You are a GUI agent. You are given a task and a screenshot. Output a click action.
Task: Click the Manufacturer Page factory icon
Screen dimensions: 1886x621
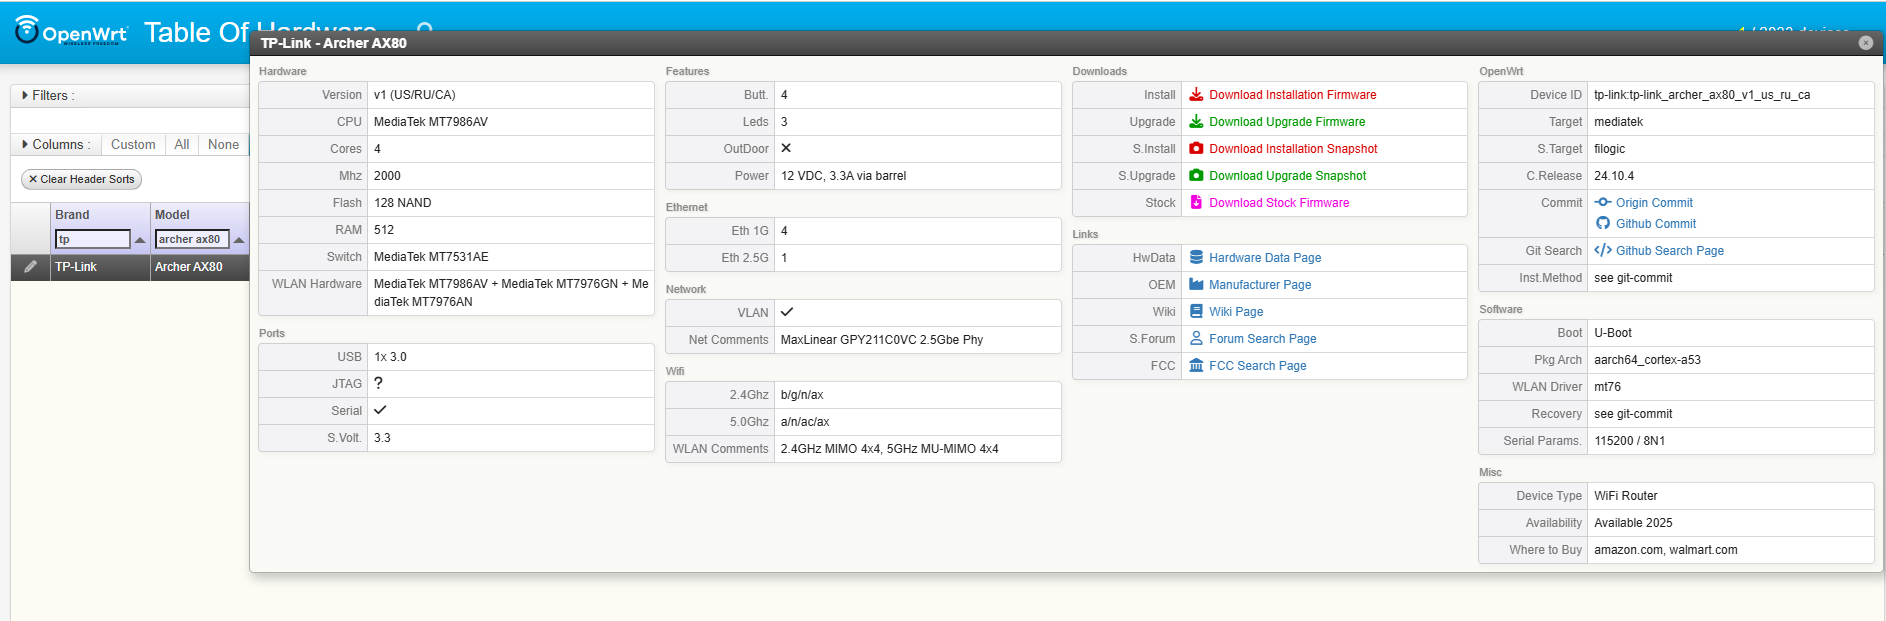coord(1196,285)
